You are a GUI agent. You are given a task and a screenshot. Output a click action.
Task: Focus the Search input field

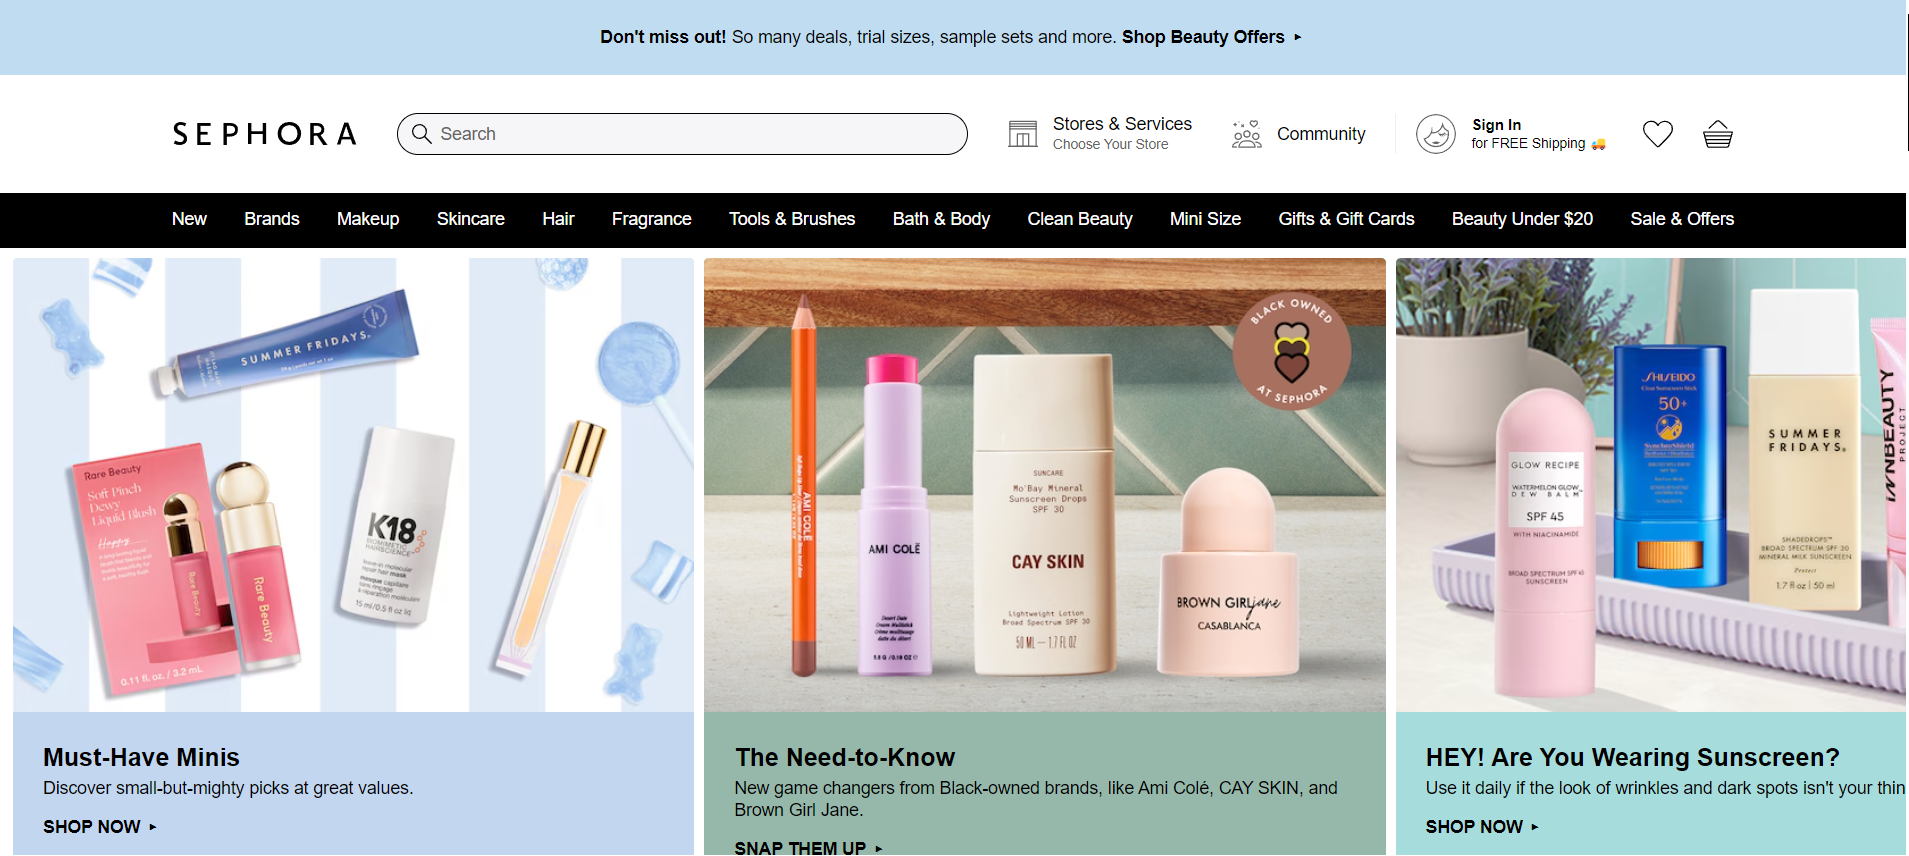tap(682, 134)
